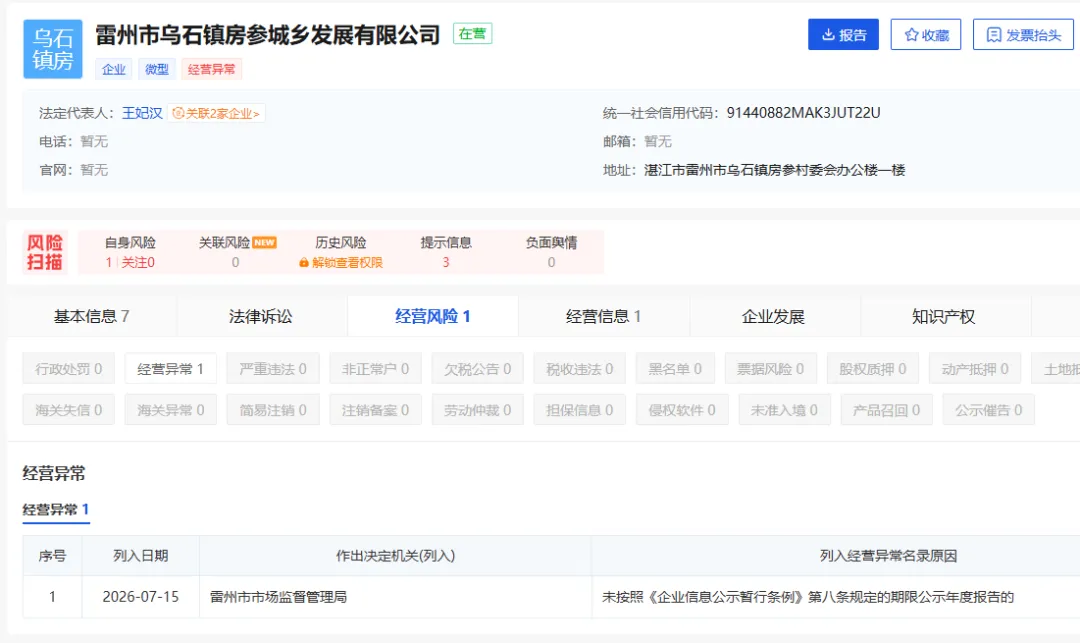Screen dimensions: 1080x643
Task: Go to the 知识产权 tab
Action: tap(944, 316)
